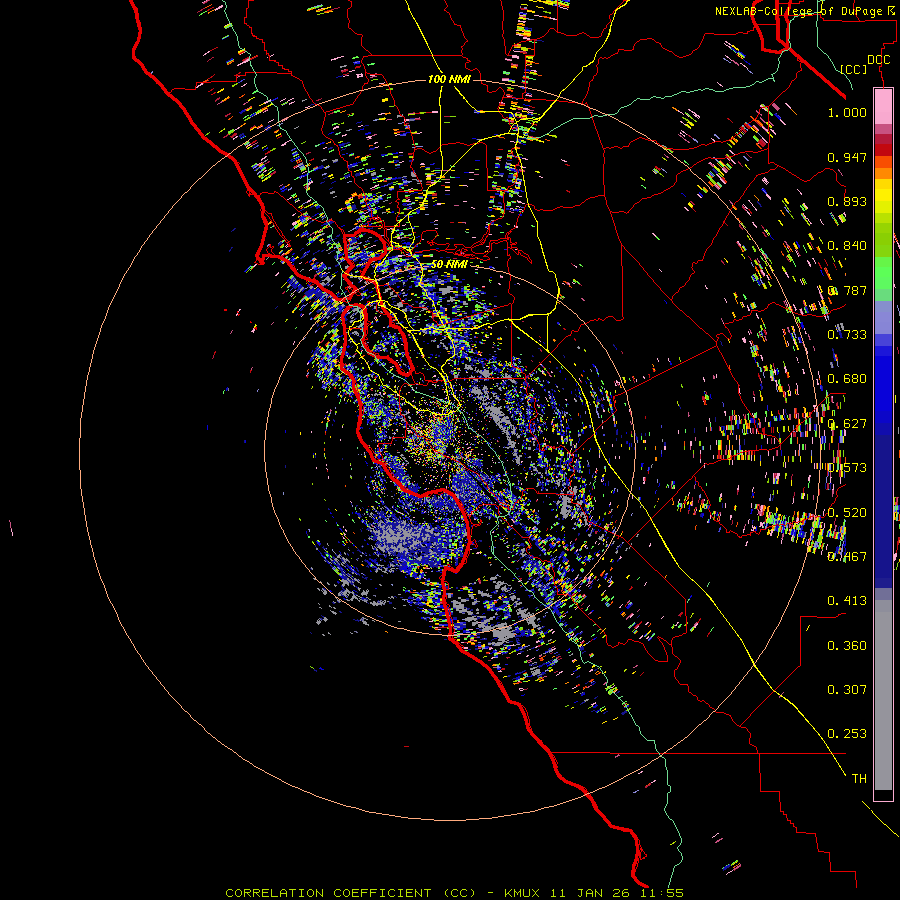Click the 0.307 scale value
This screenshot has width=900, height=900.
847,690
